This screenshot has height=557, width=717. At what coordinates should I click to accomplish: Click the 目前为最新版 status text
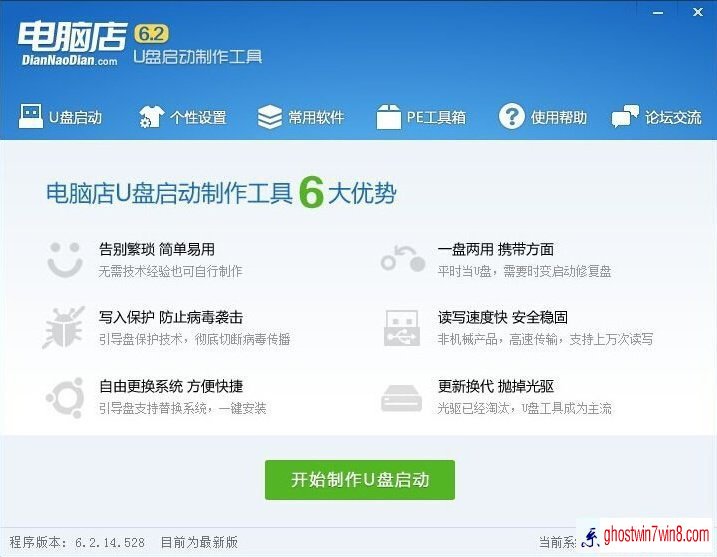pyautogui.click(x=199, y=542)
